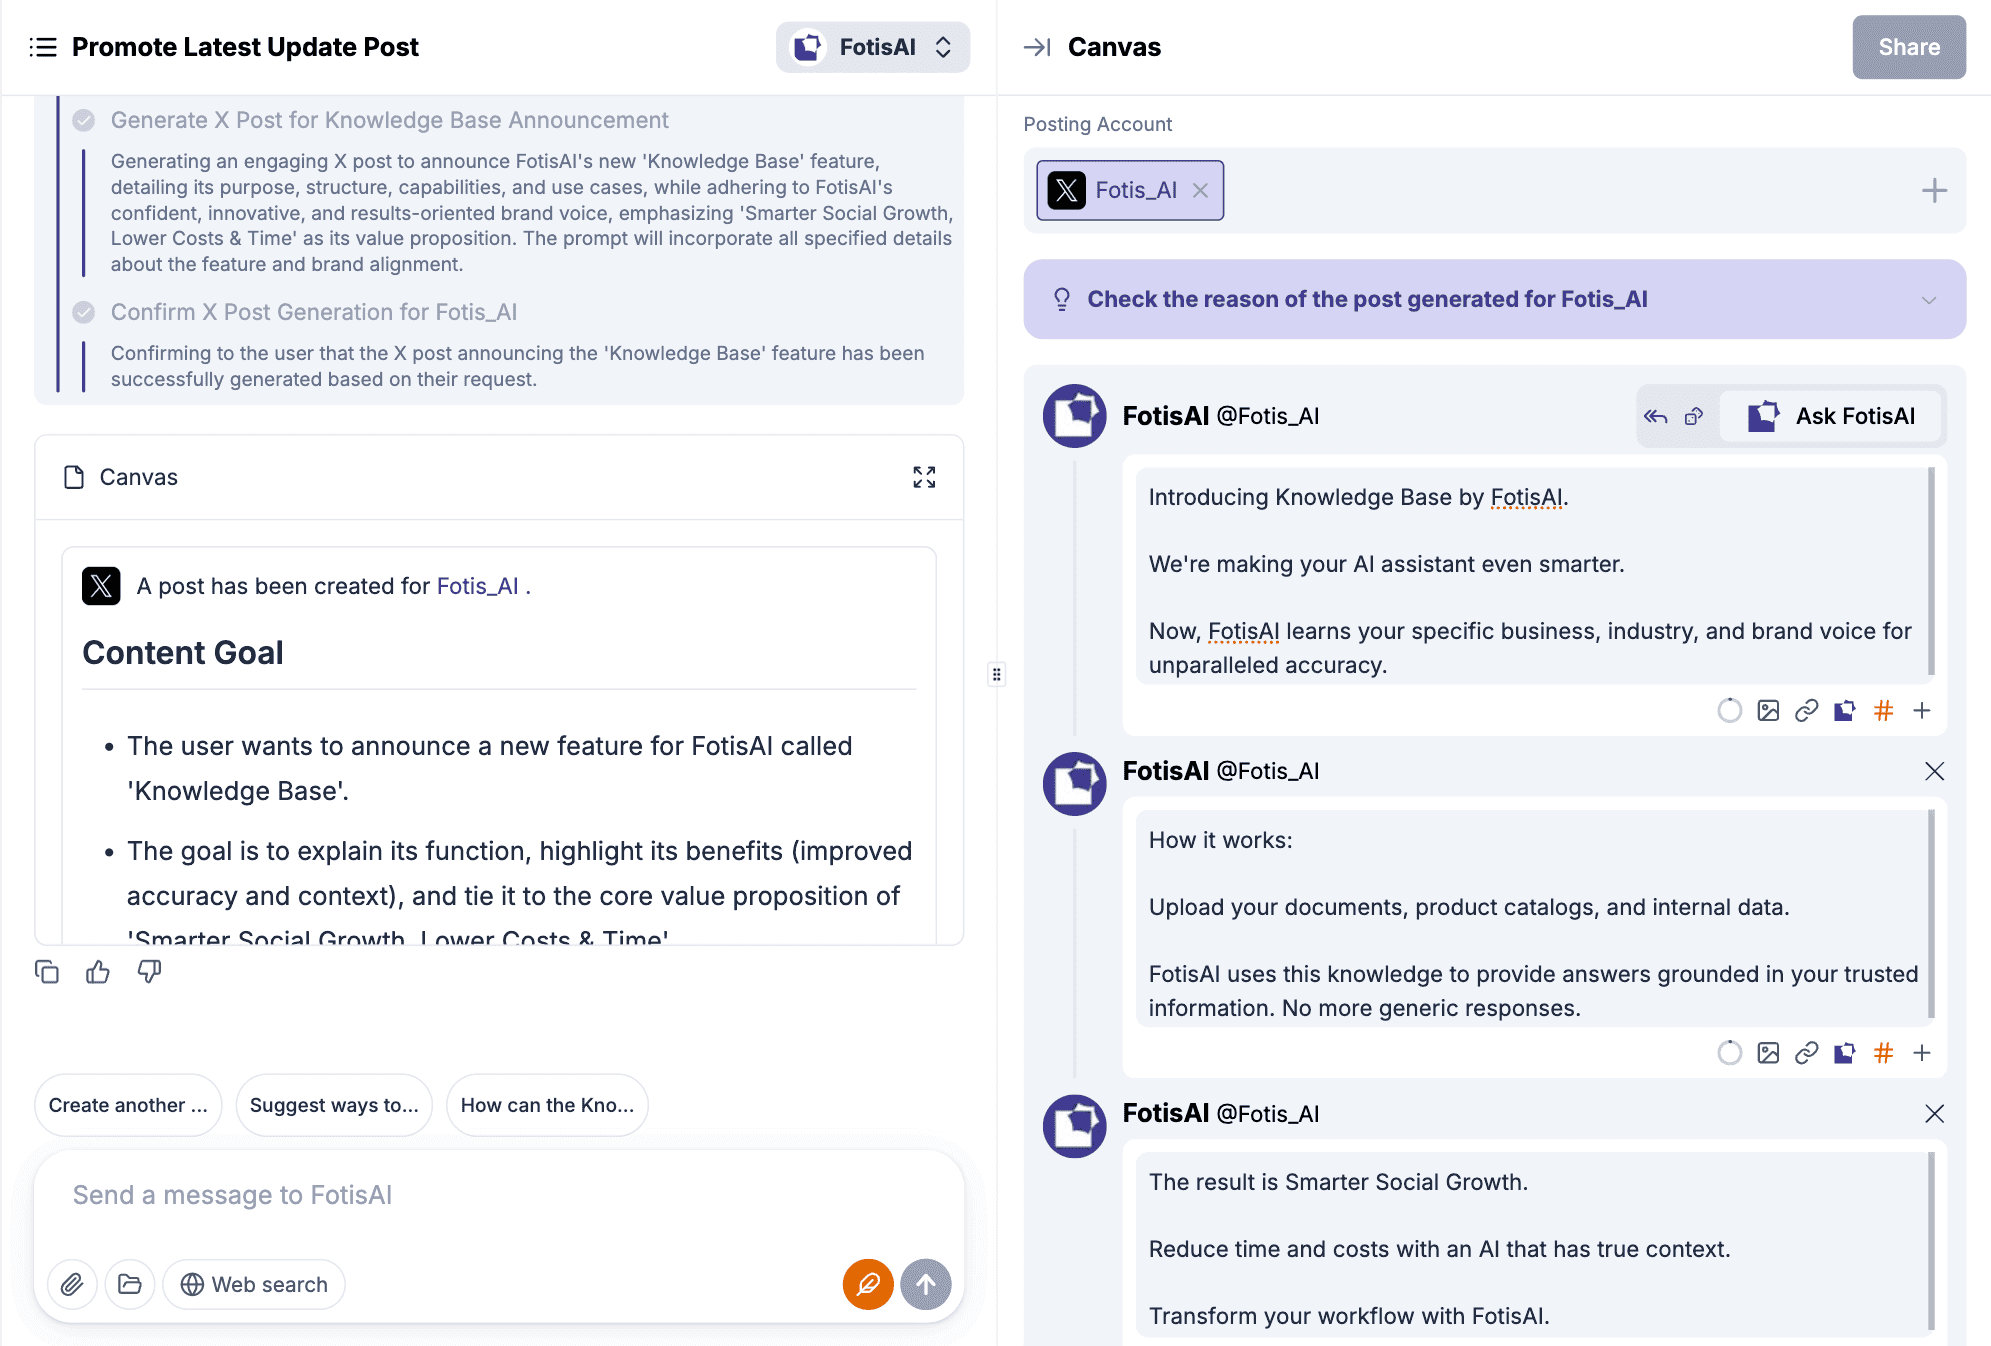Screen dimensions: 1991x1346
Task: Click 'Confirm X Post Generation for Fotis_AI' step
Action: pos(314,312)
